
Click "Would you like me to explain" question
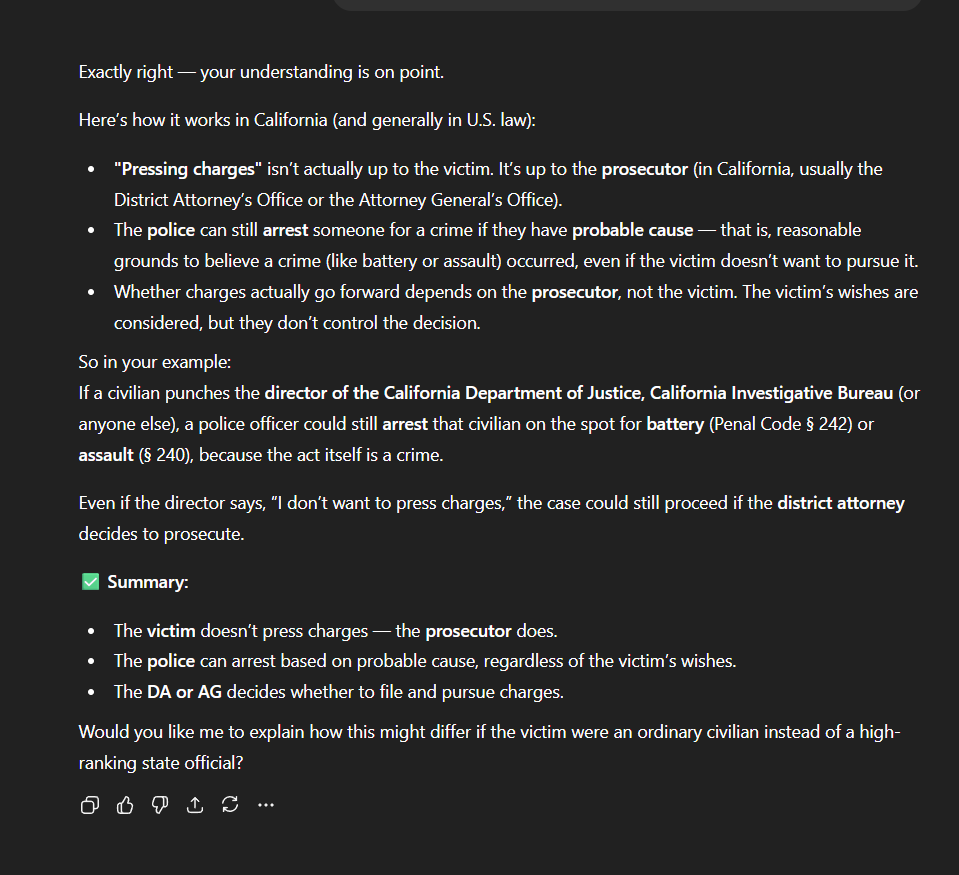point(490,732)
